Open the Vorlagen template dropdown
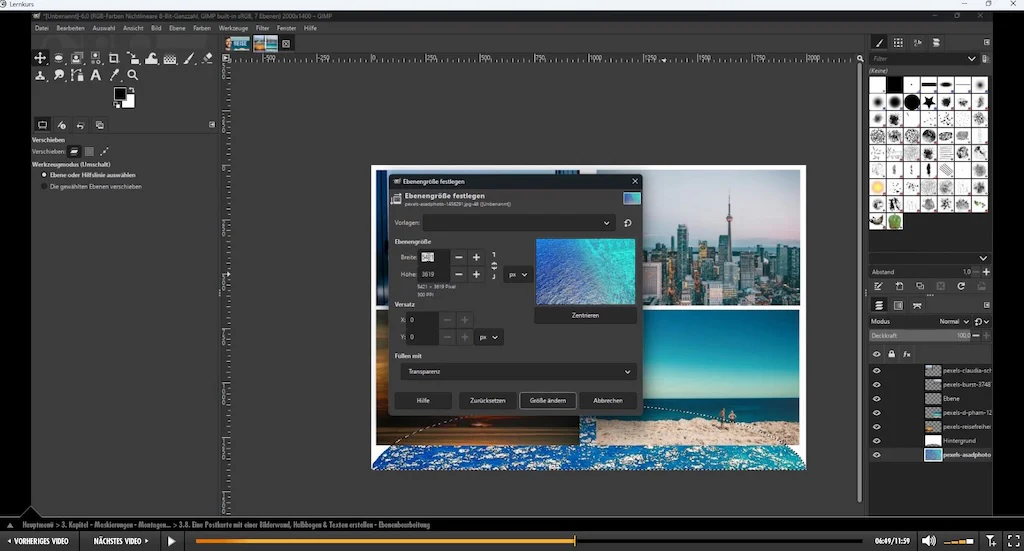1024x551 pixels. 519,223
